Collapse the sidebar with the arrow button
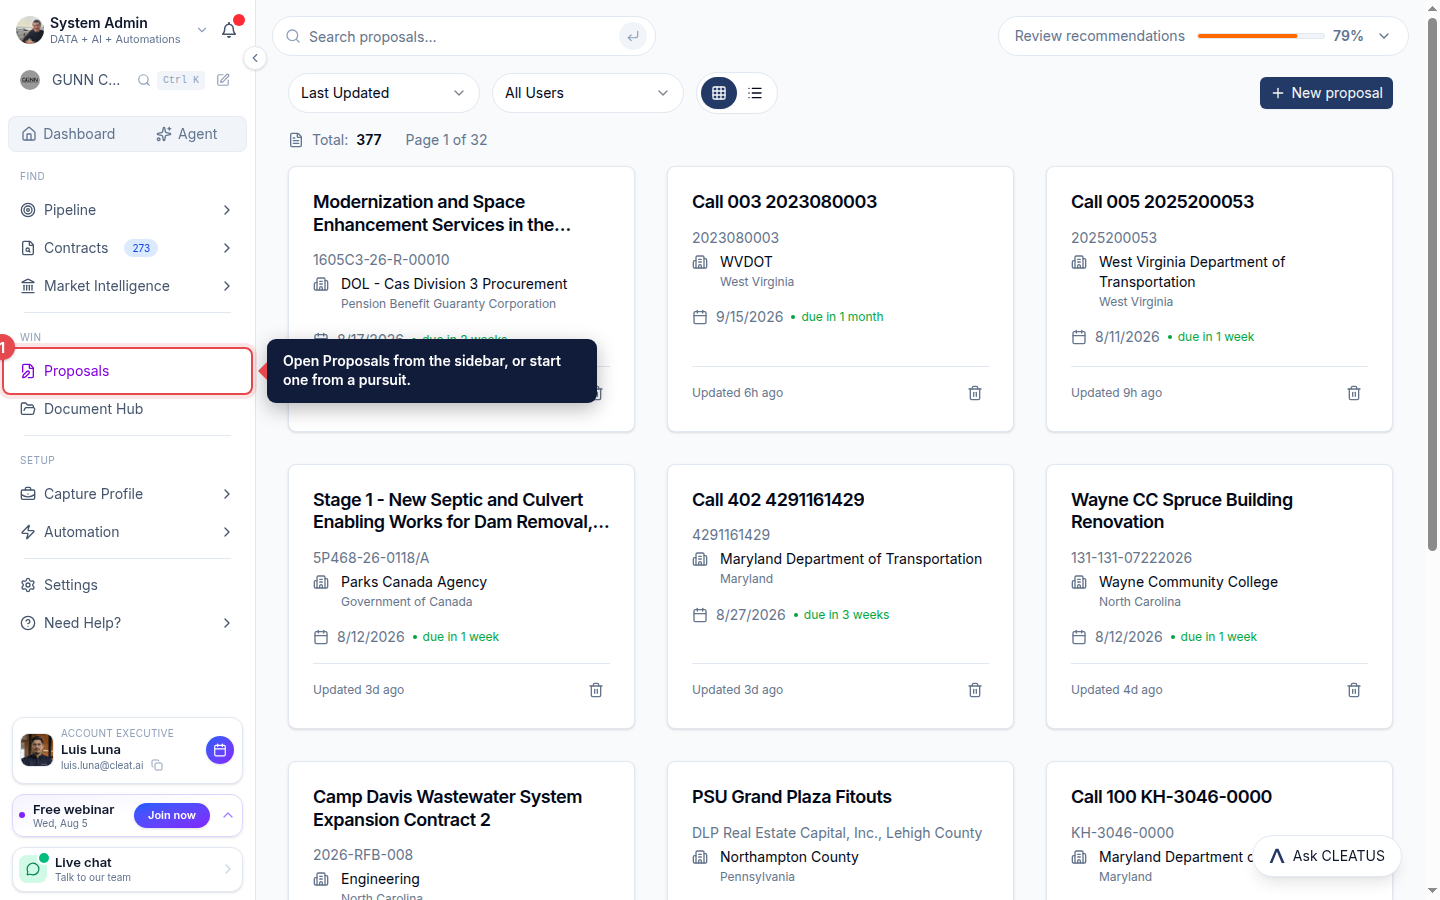The width and height of the screenshot is (1440, 900). point(255,58)
